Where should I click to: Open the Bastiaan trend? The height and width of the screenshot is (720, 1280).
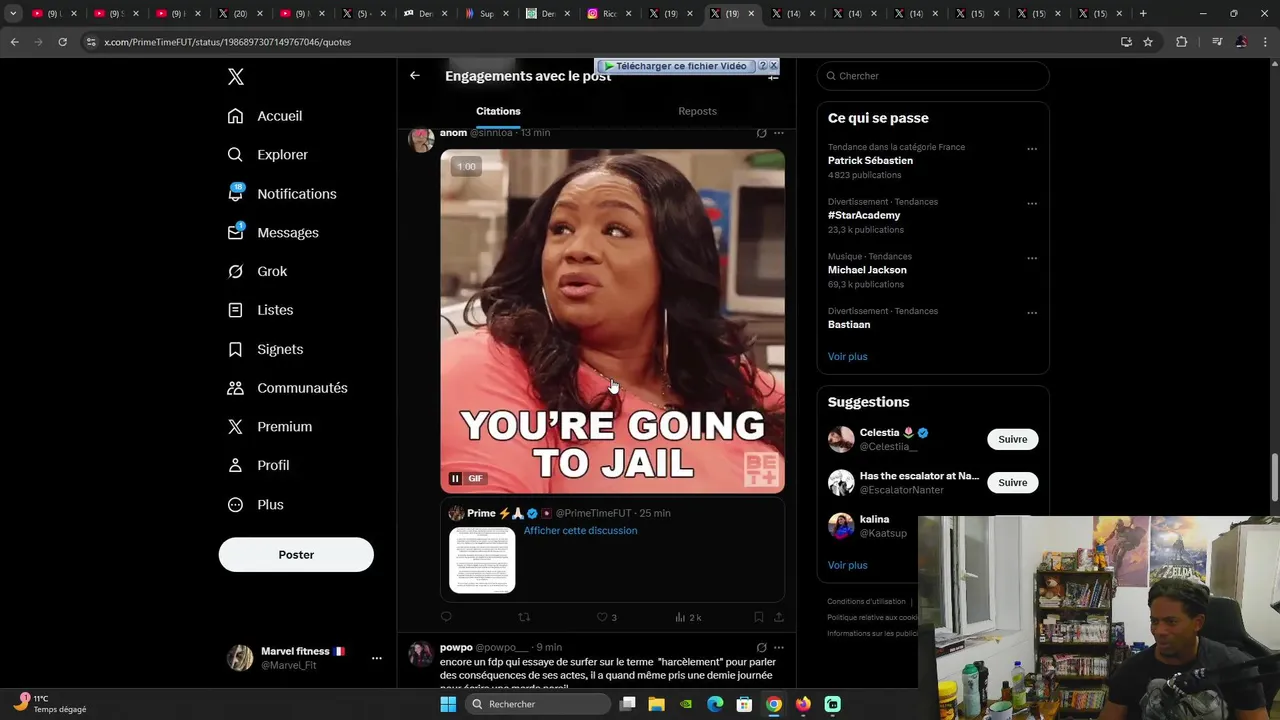(x=849, y=325)
